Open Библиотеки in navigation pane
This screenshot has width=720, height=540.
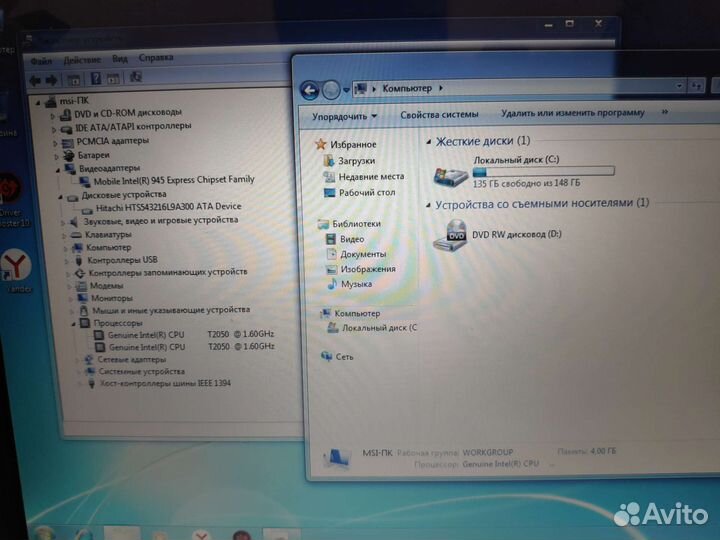[x=356, y=224]
